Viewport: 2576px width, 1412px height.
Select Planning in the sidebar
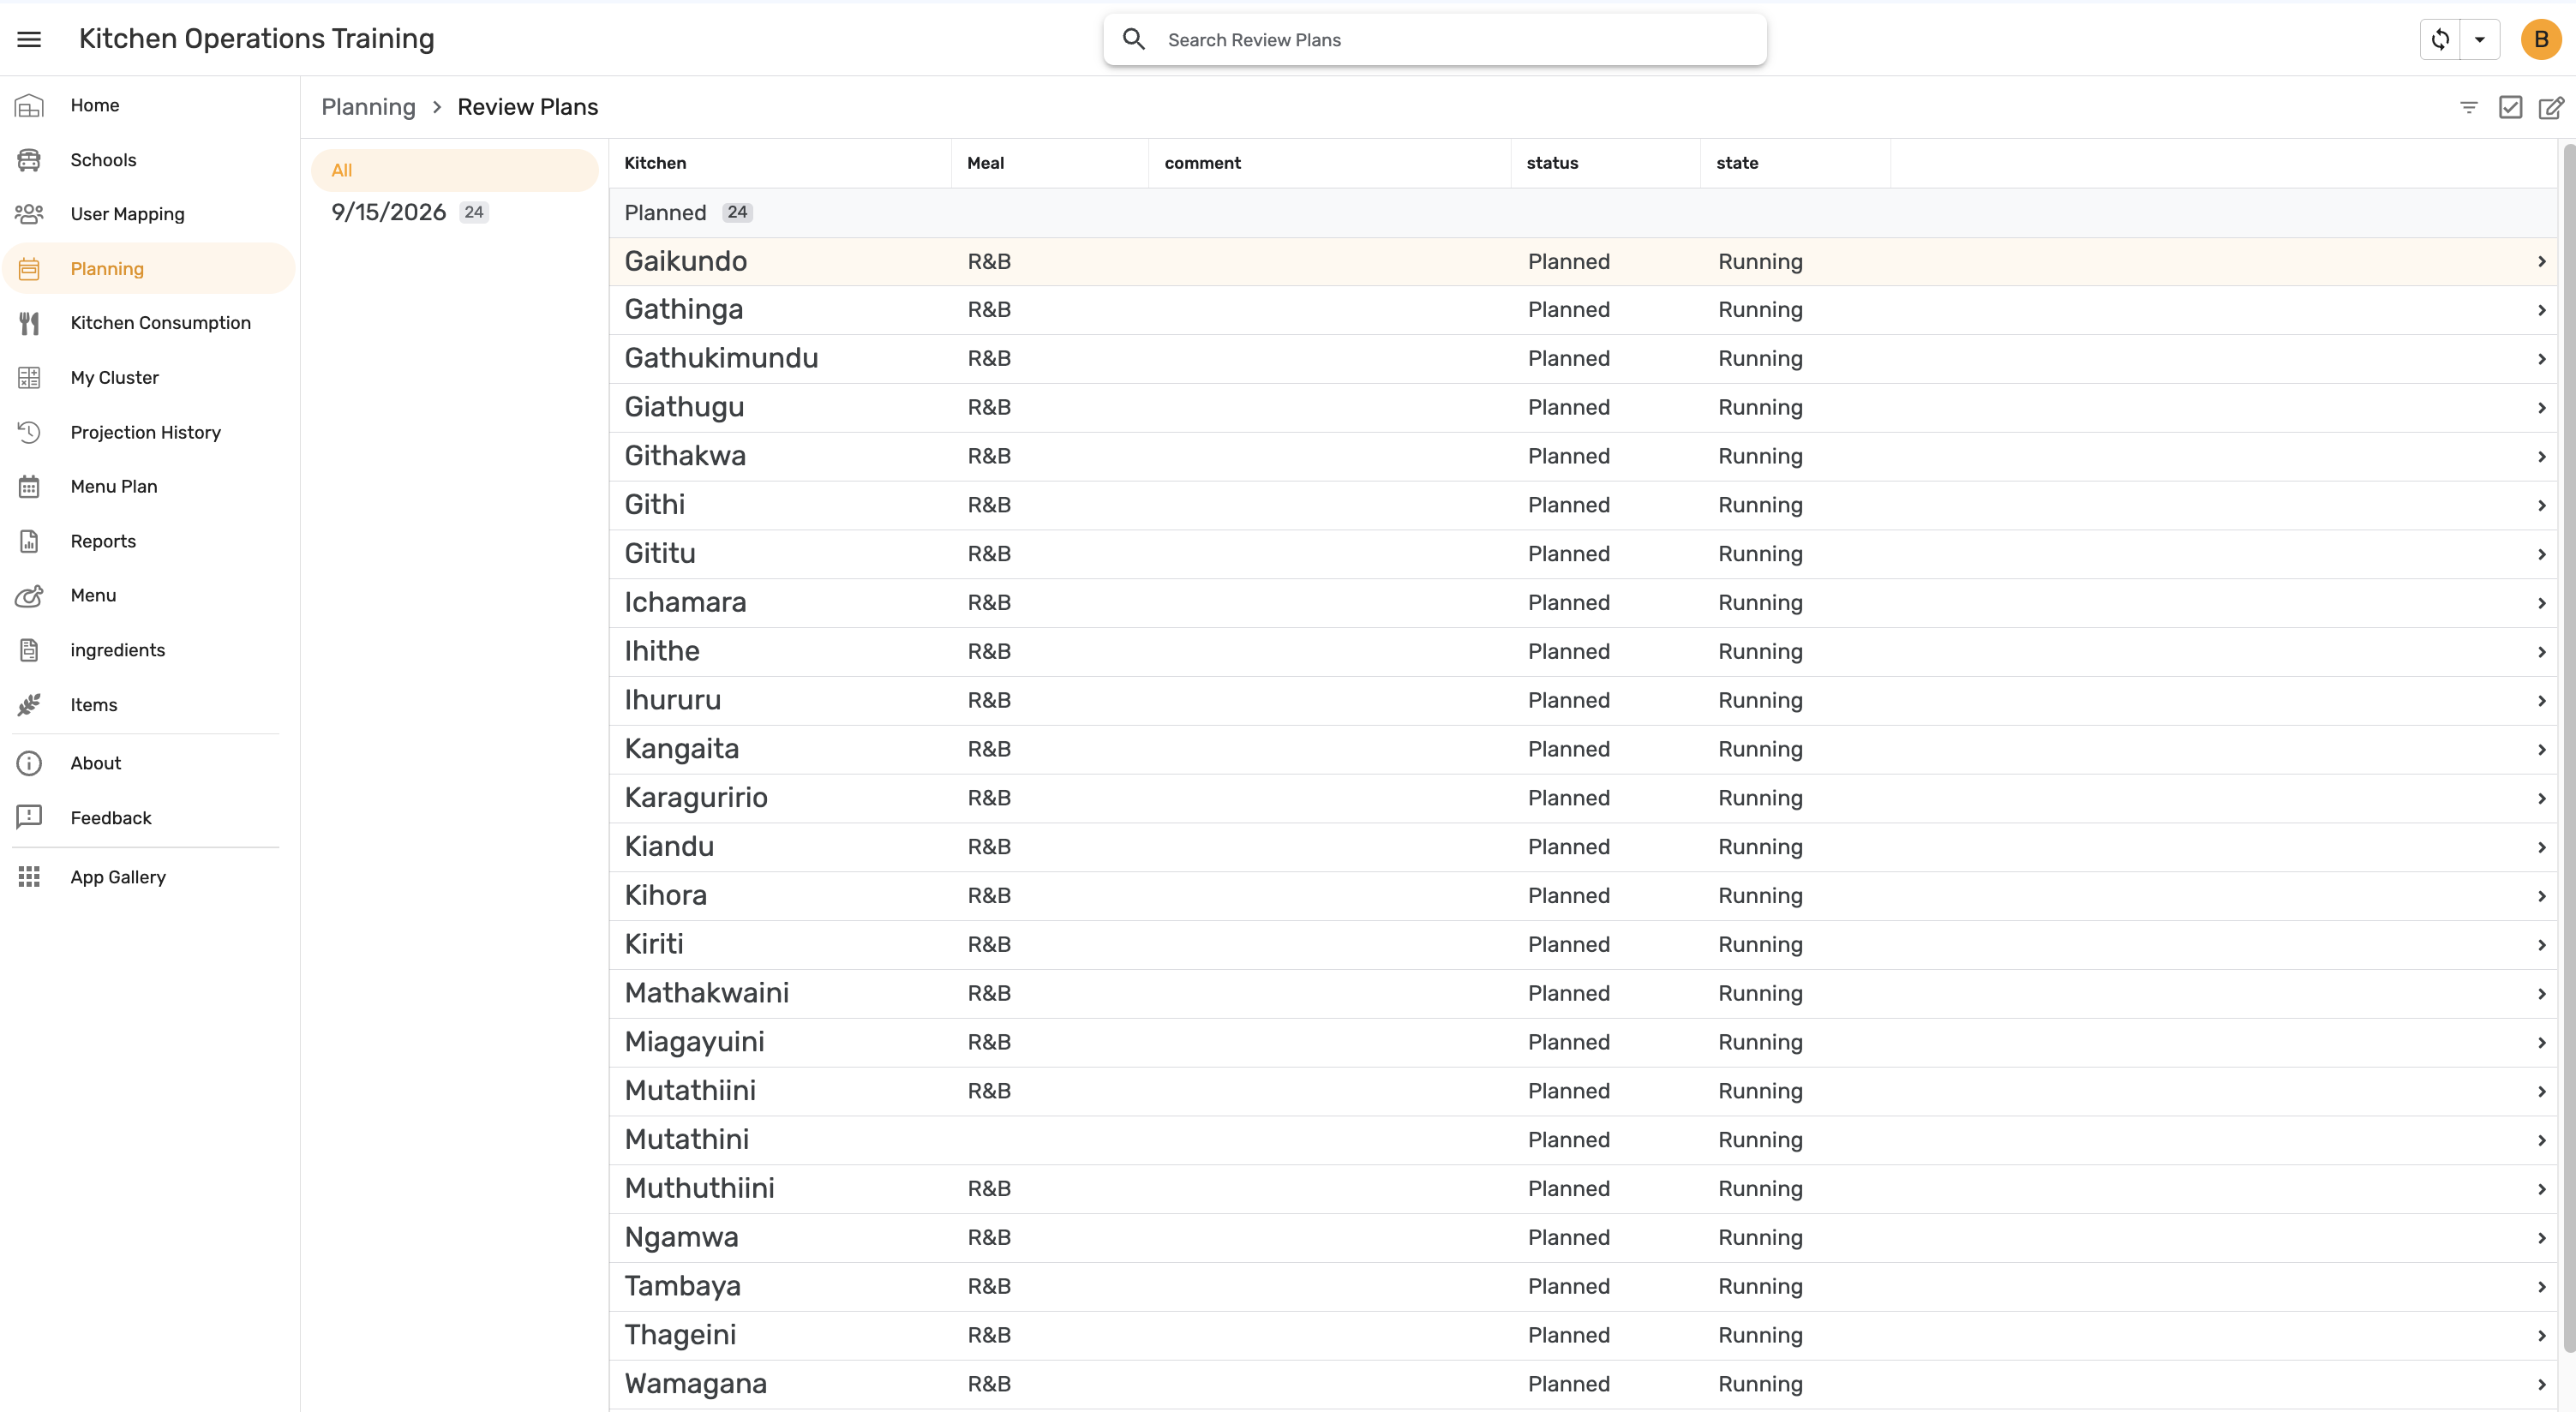148,268
